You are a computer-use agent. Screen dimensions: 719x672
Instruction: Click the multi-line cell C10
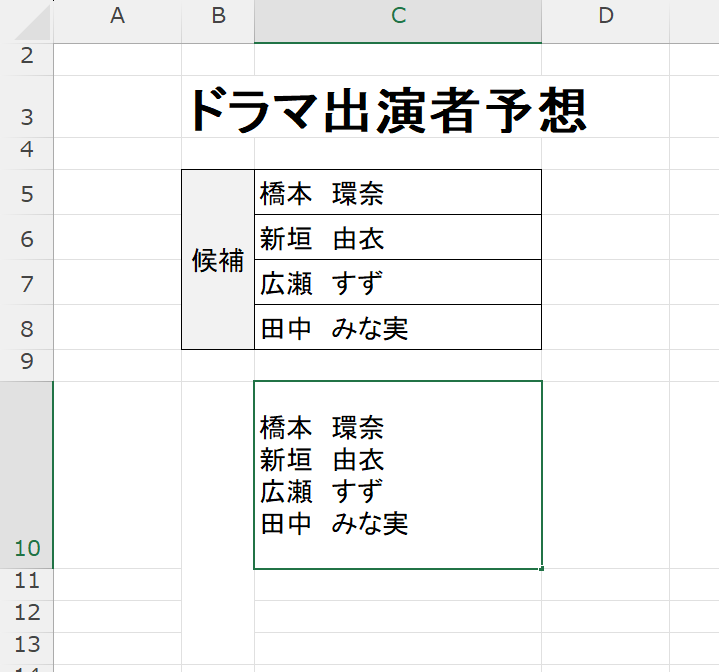tap(398, 475)
